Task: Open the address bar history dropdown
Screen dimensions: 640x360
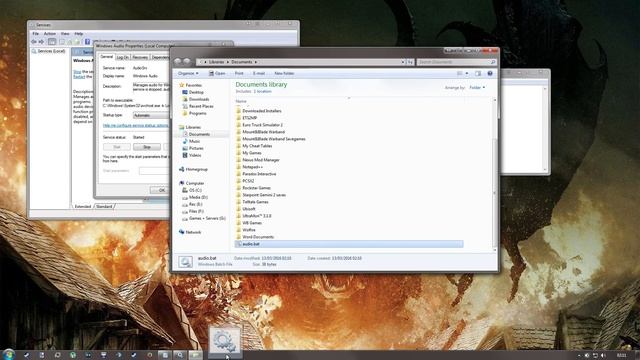Action: 403,62
